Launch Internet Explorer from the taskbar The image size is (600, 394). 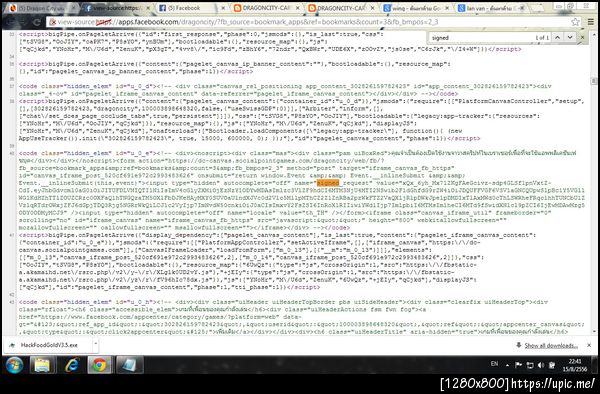click(x=71, y=365)
